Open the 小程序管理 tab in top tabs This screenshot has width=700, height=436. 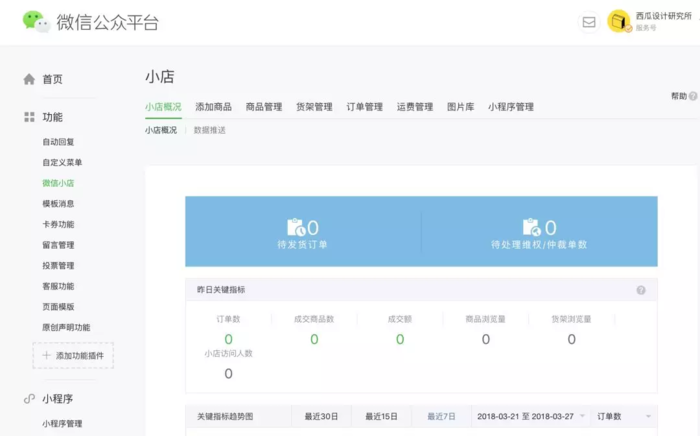pos(511,107)
